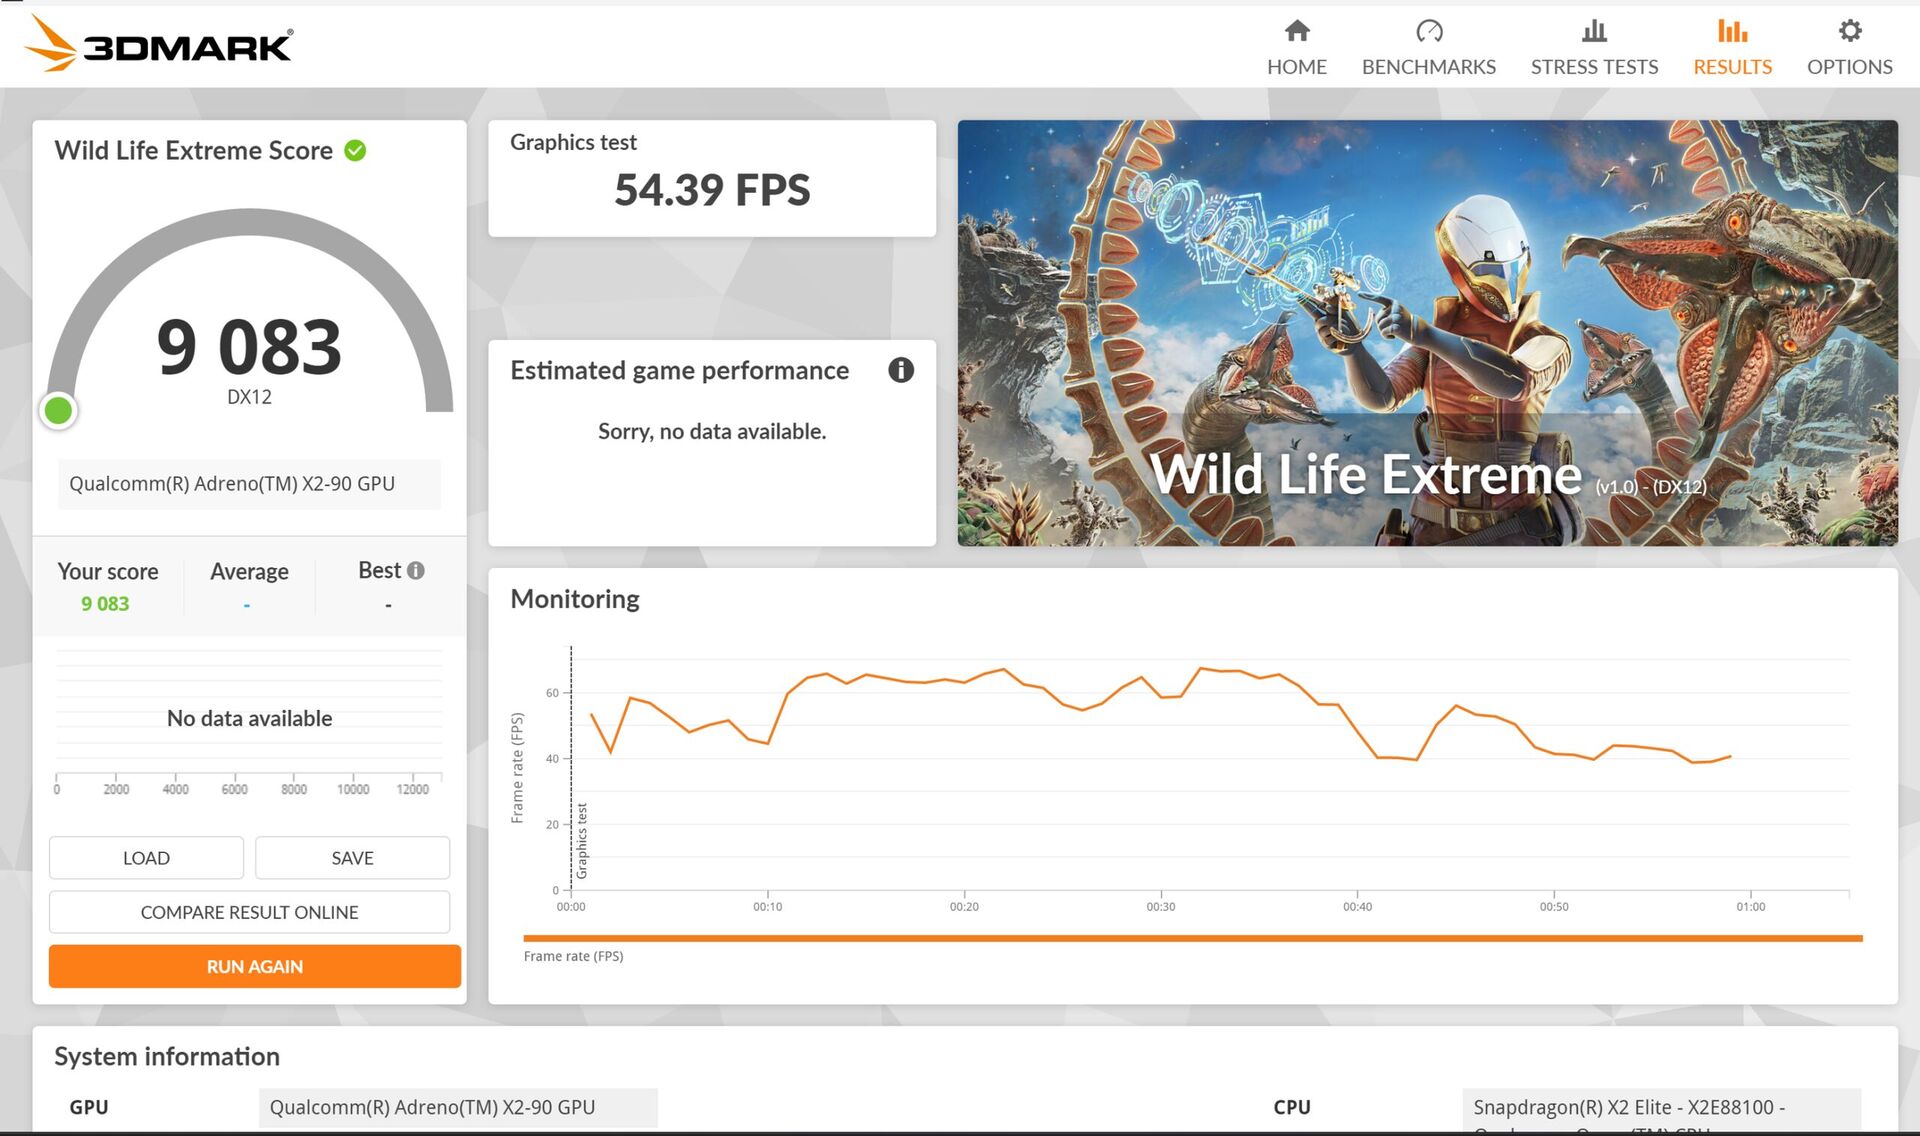Open the Home icon in navigation
This screenshot has height=1136, width=1920.
pyautogui.click(x=1297, y=31)
